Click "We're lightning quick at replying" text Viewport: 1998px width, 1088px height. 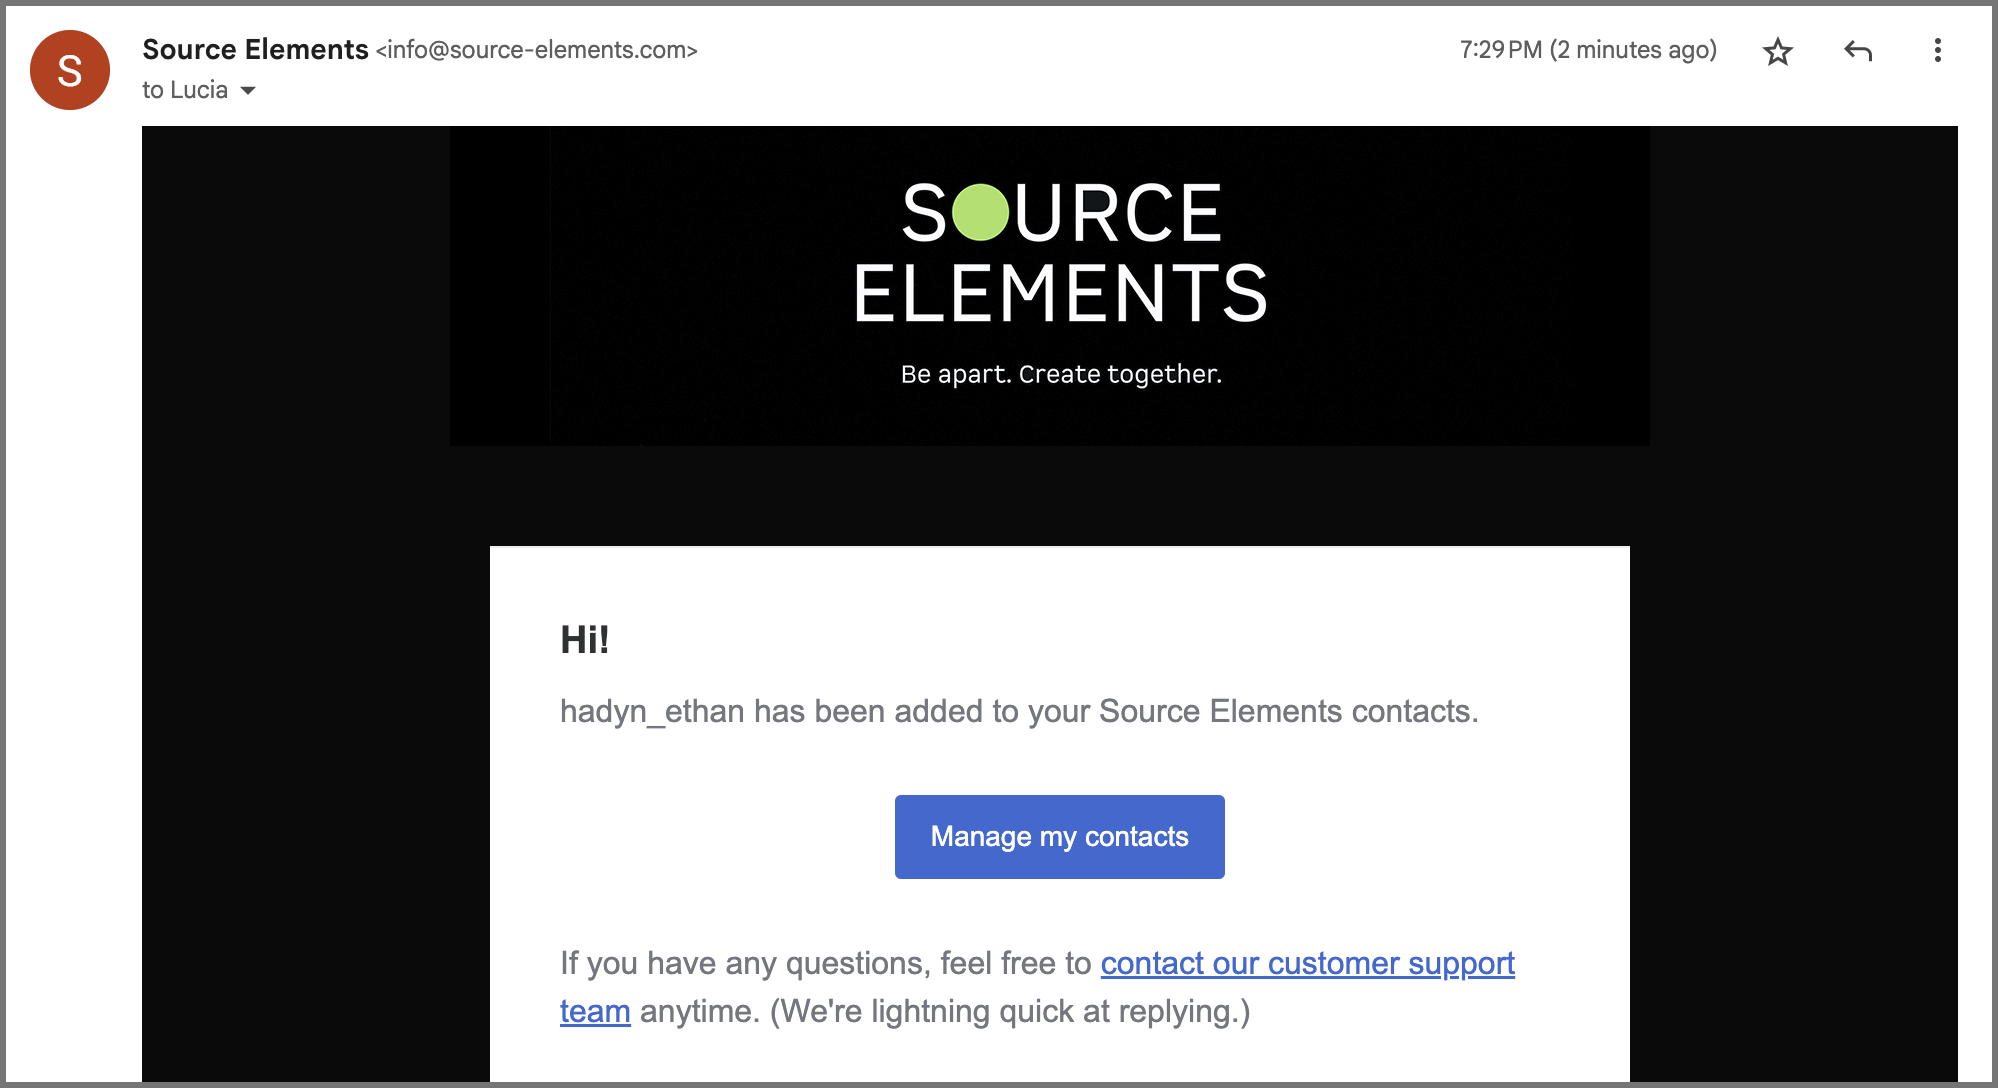[1010, 1012]
